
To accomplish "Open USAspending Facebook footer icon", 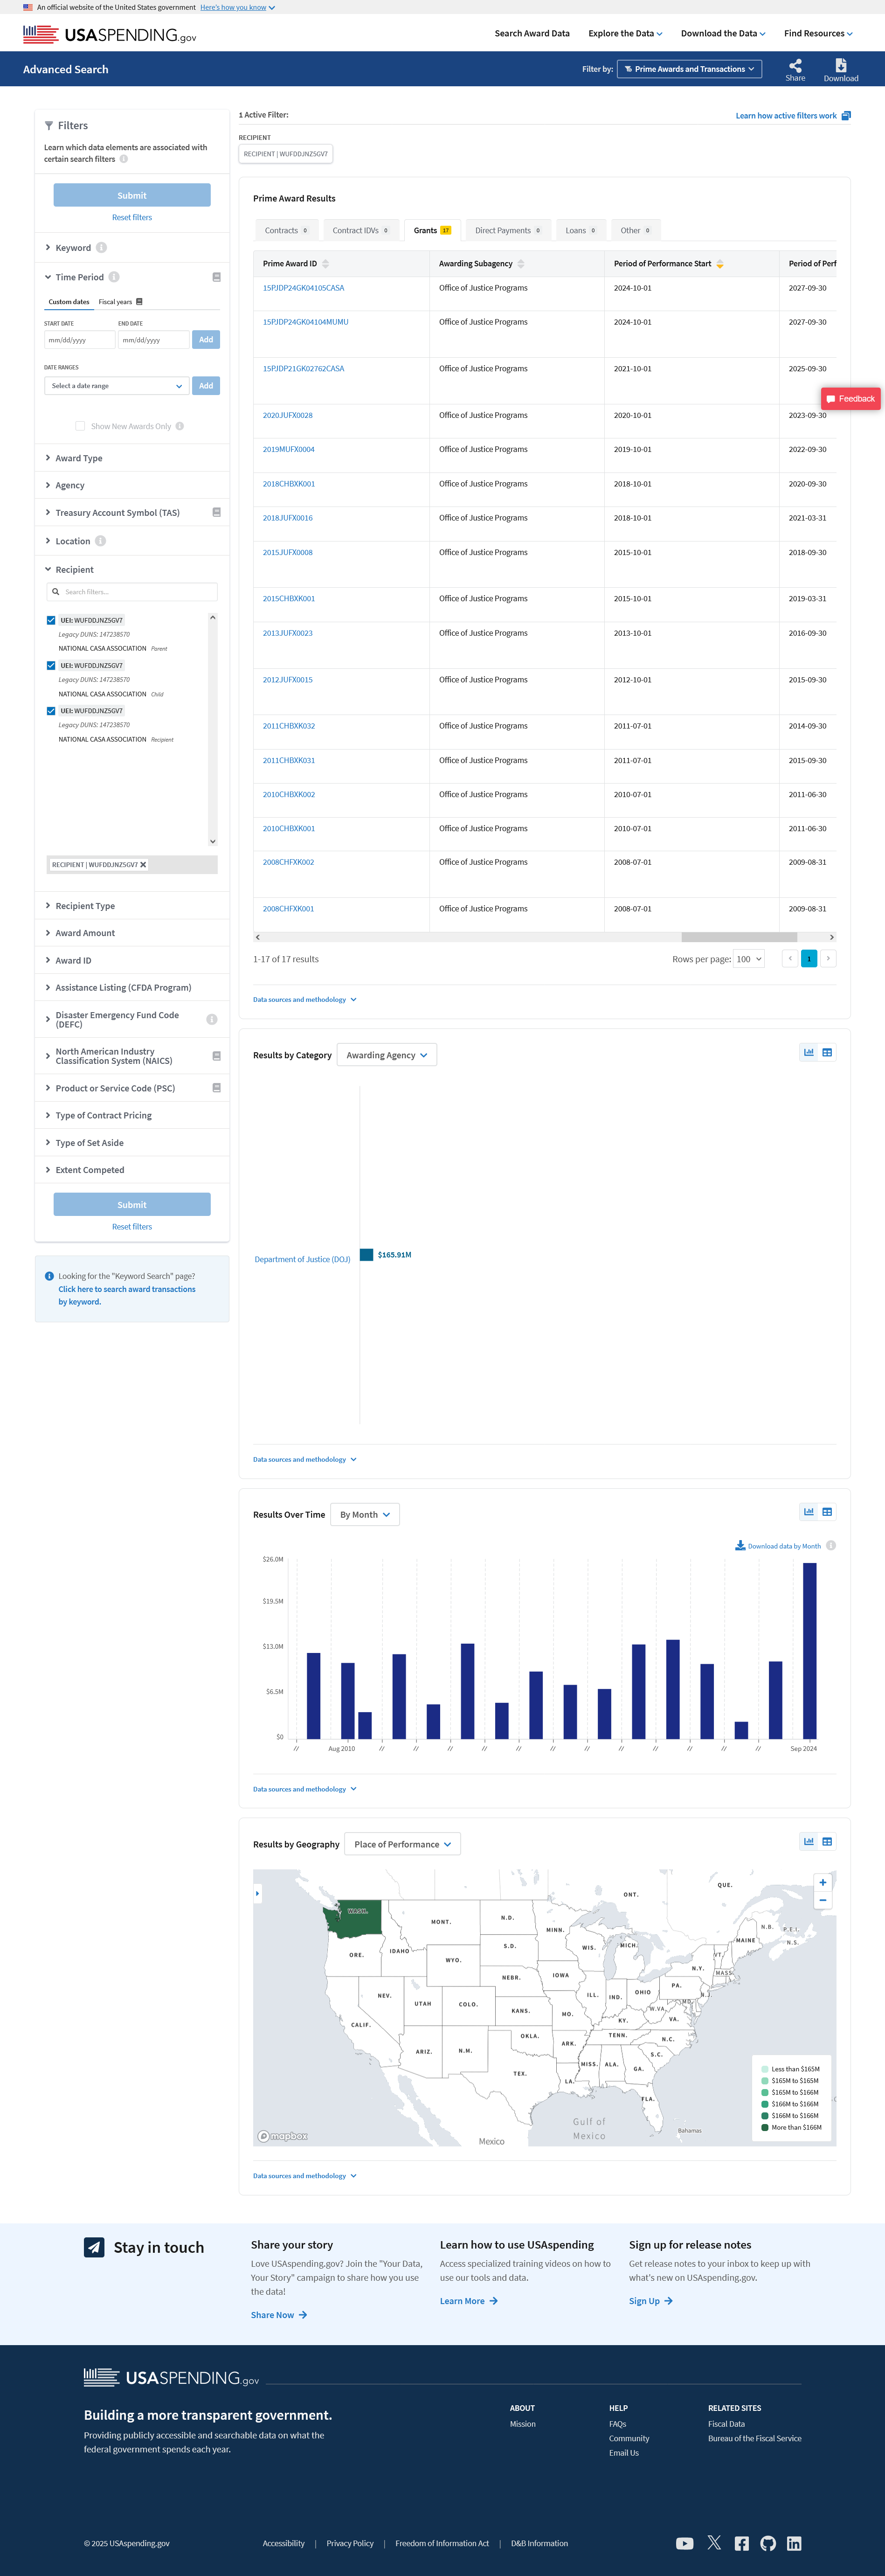I will coord(742,2543).
